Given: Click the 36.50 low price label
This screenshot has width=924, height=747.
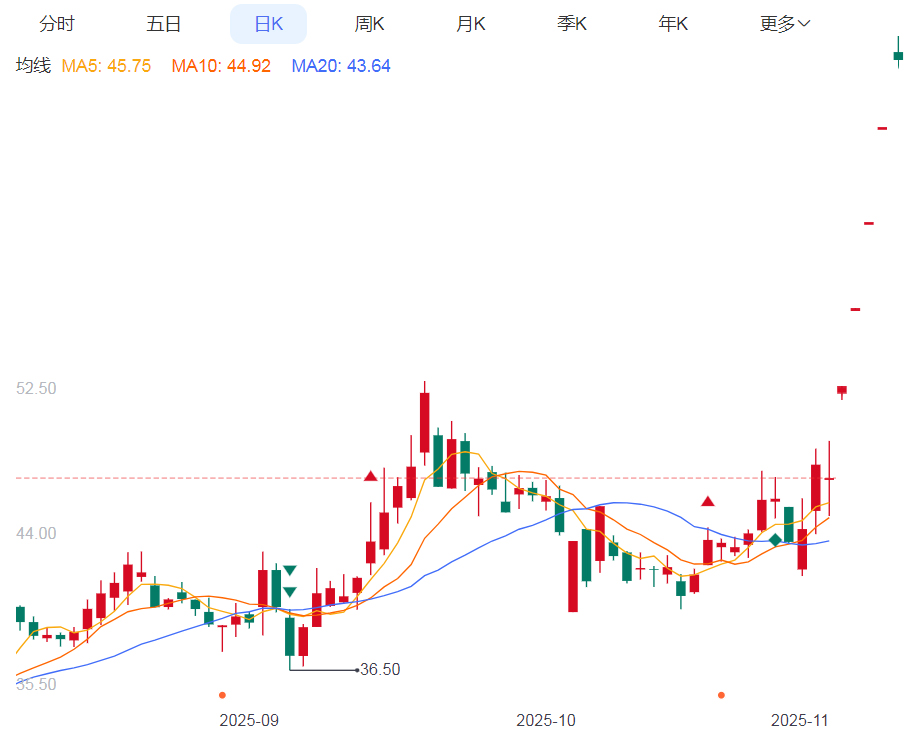Looking at the screenshot, I should coord(380,669).
